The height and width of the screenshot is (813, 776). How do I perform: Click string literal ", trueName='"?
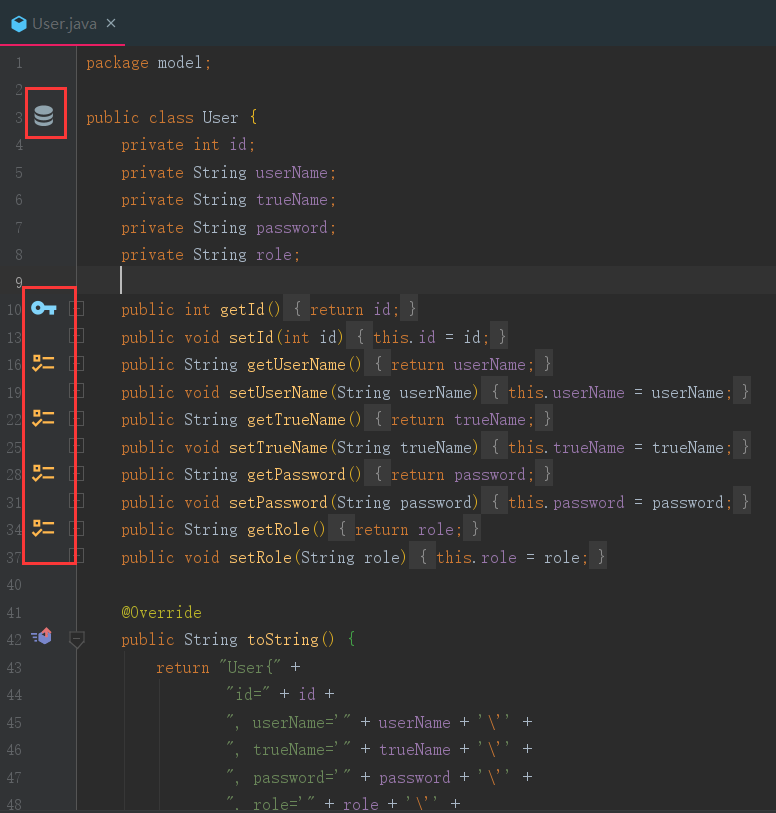(x=289, y=749)
